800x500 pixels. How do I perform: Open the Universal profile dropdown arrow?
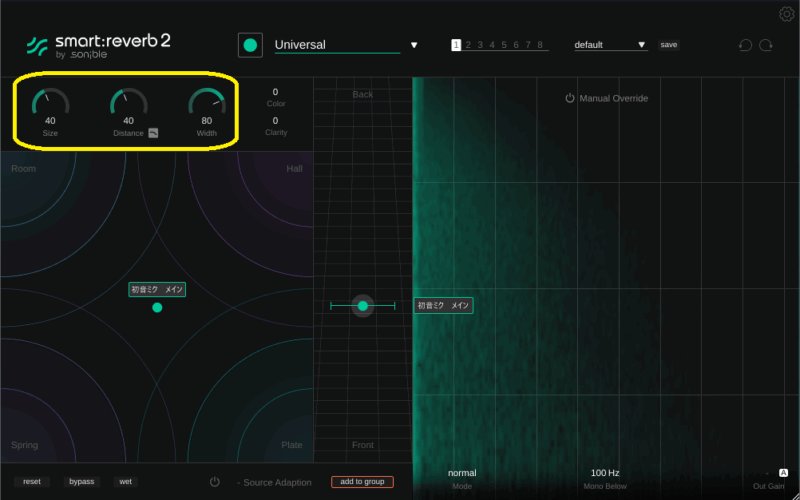pyautogui.click(x=414, y=45)
